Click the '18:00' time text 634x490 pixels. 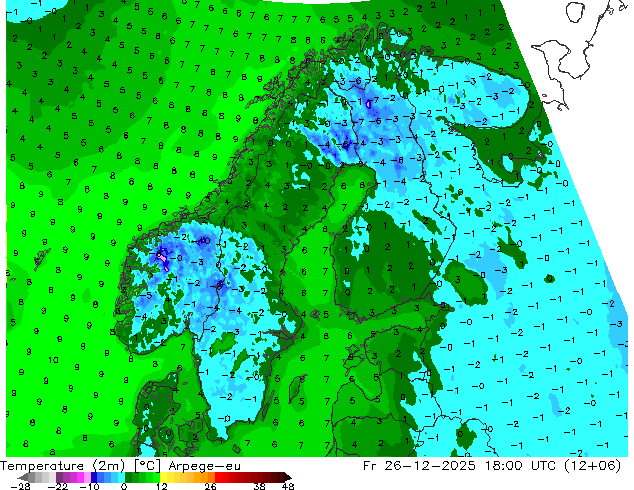505,466
